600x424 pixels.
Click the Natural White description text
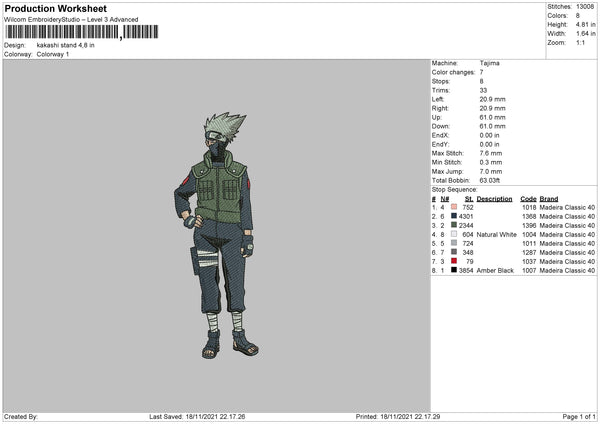click(x=496, y=234)
